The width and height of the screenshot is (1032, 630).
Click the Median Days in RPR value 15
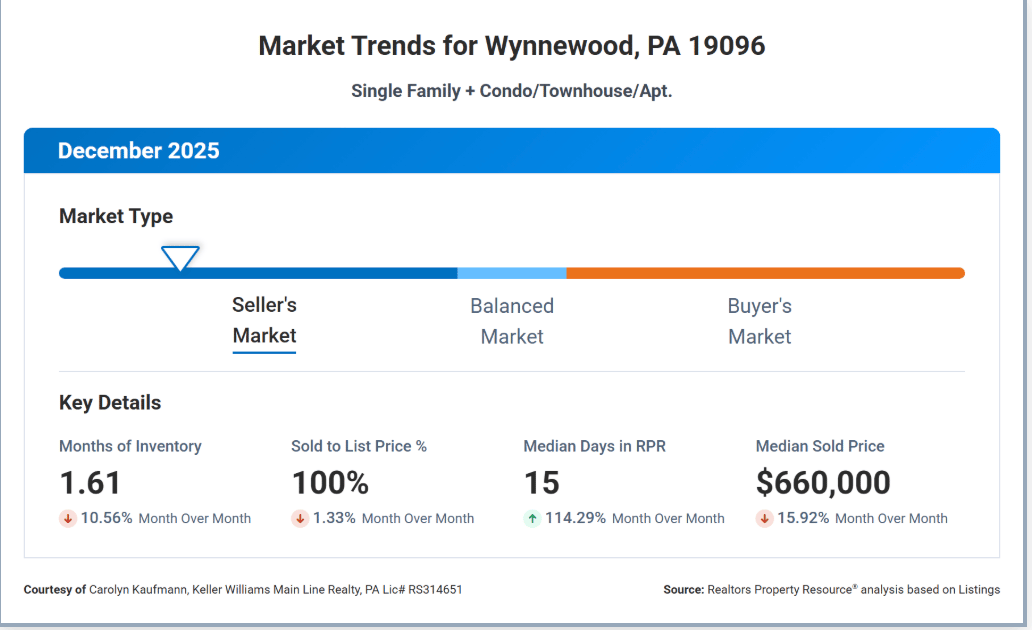tap(541, 483)
